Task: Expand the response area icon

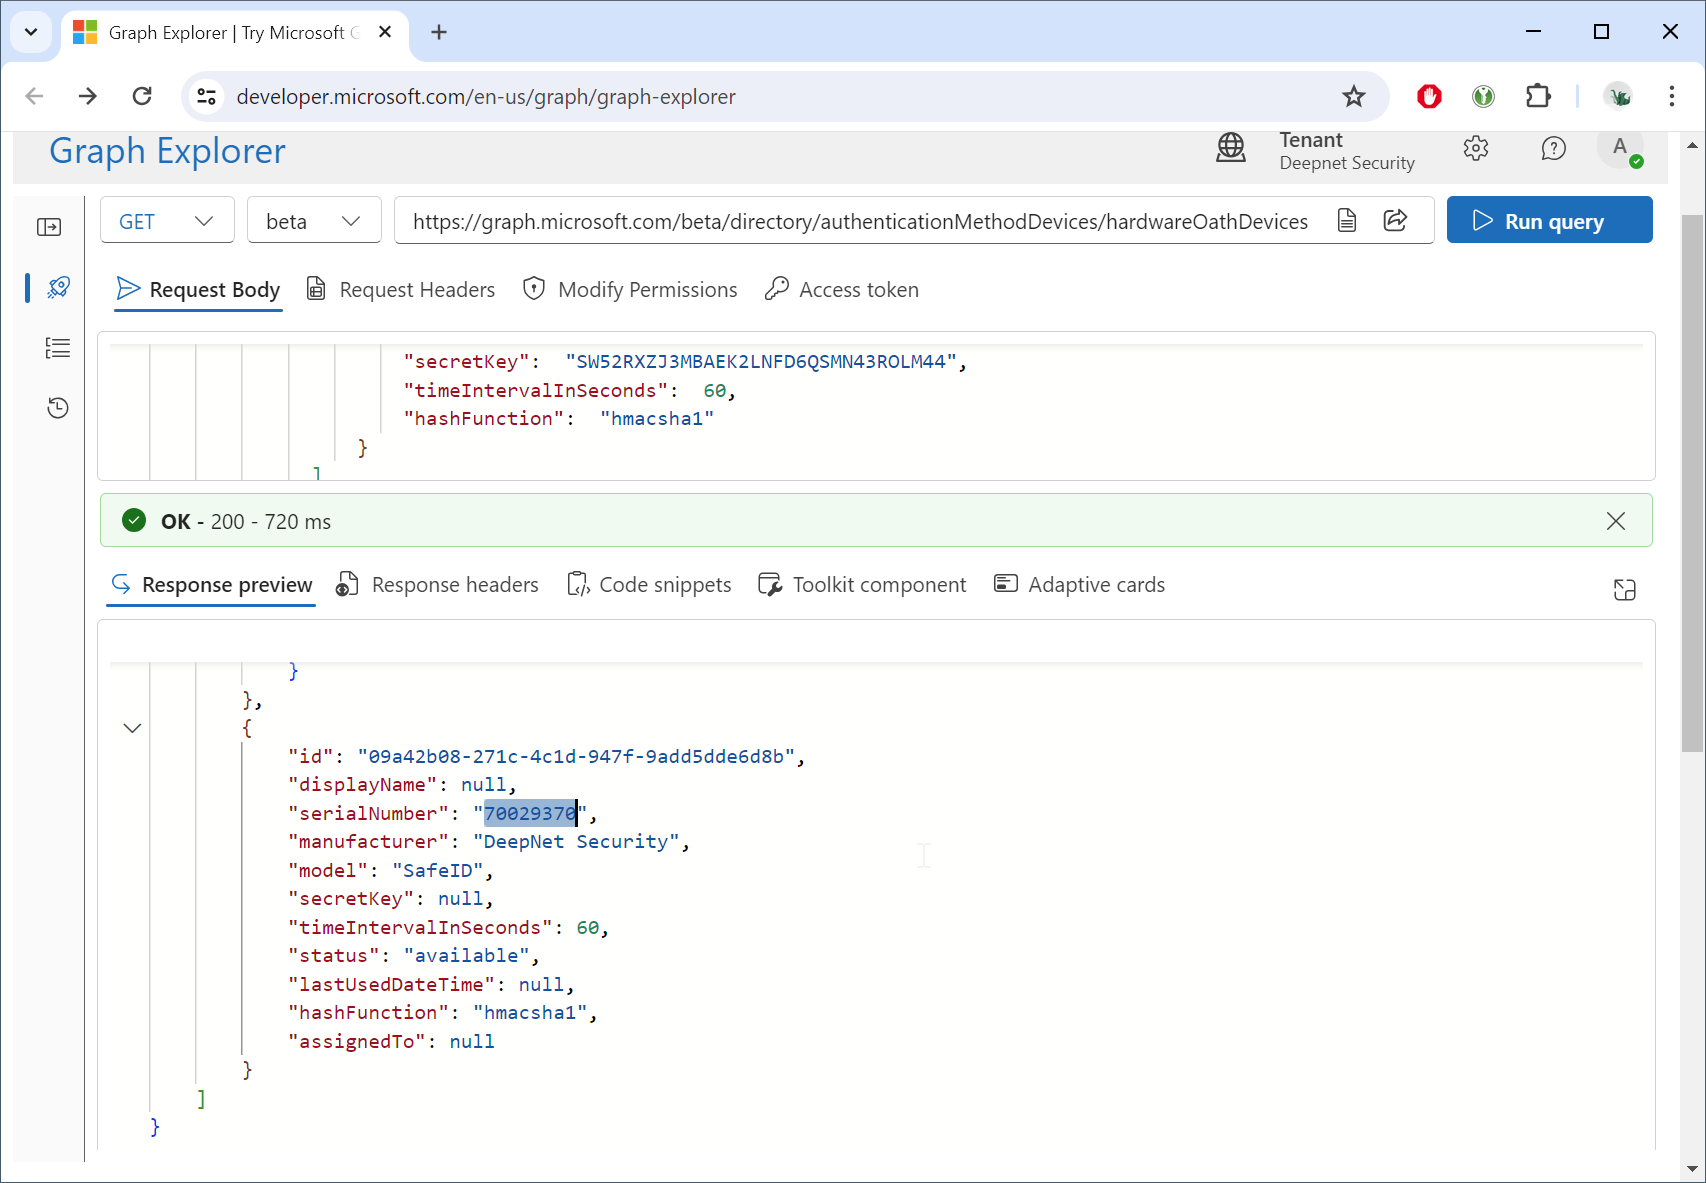Action: [x=1624, y=590]
